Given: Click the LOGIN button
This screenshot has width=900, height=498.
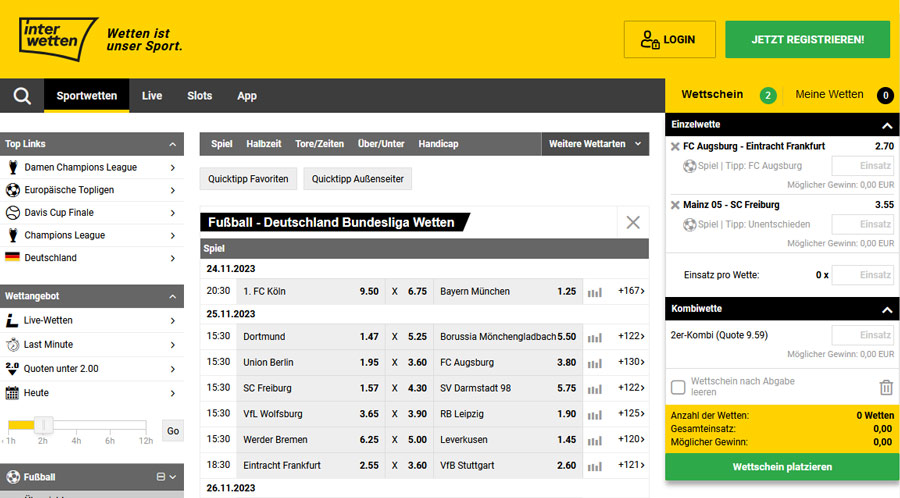Looking at the screenshot, I should [670, 40].
